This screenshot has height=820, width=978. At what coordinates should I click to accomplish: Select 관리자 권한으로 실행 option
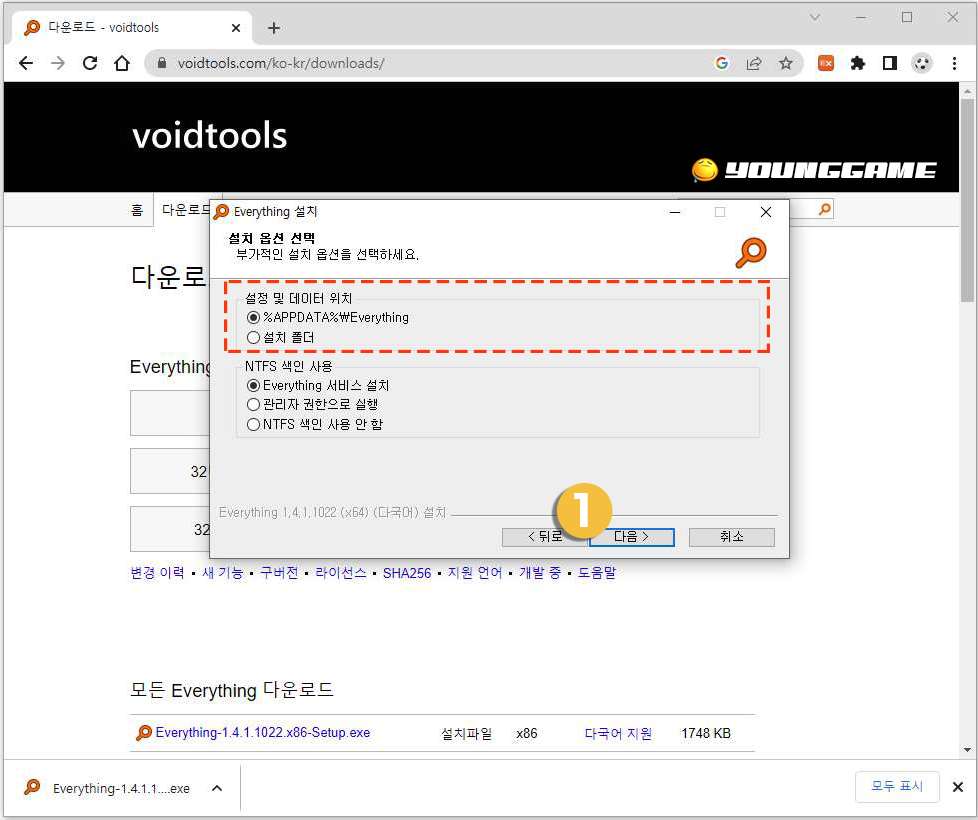click(x=312, y=405)
